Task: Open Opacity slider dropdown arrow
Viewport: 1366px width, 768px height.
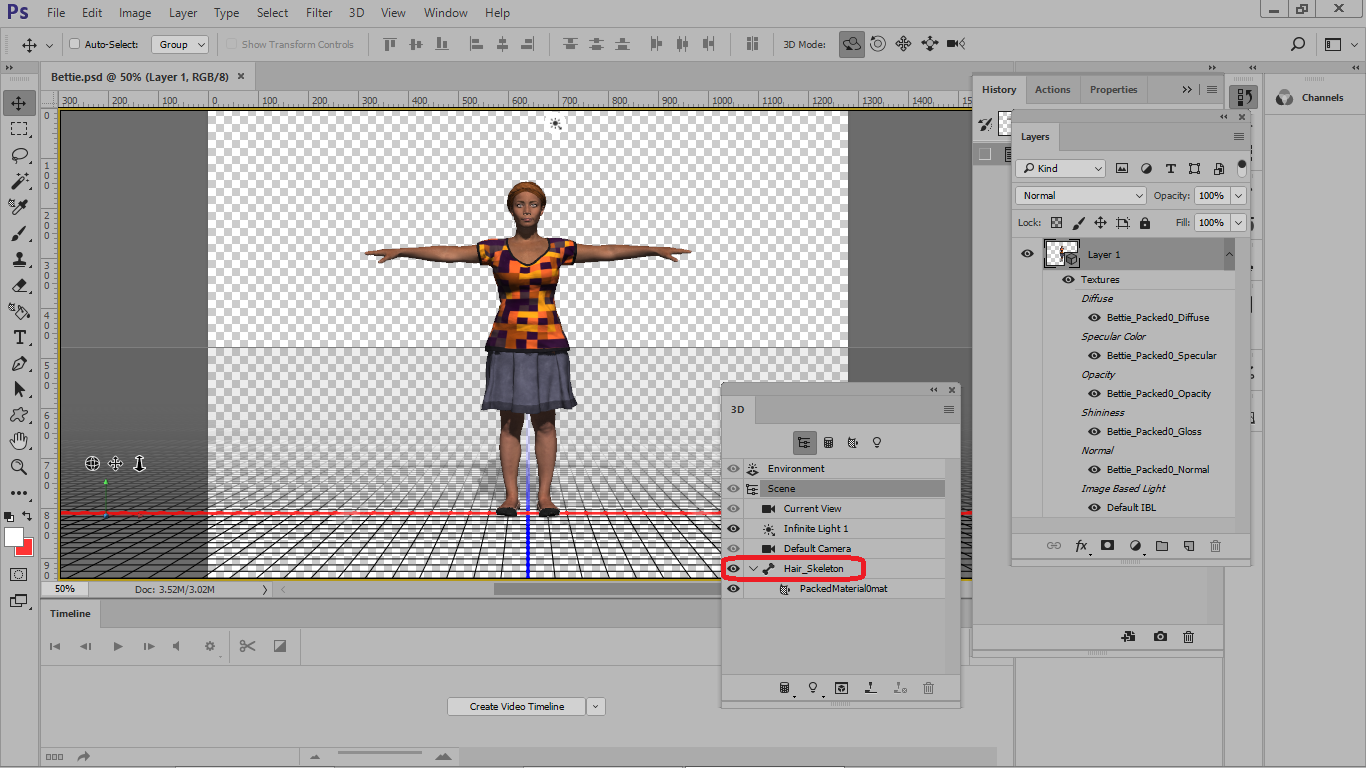Action: [1239, 196]
